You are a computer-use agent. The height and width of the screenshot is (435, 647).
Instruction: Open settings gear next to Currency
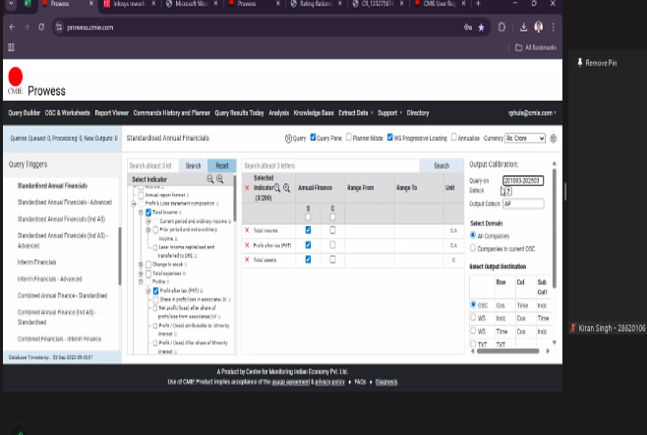point(553,138)
